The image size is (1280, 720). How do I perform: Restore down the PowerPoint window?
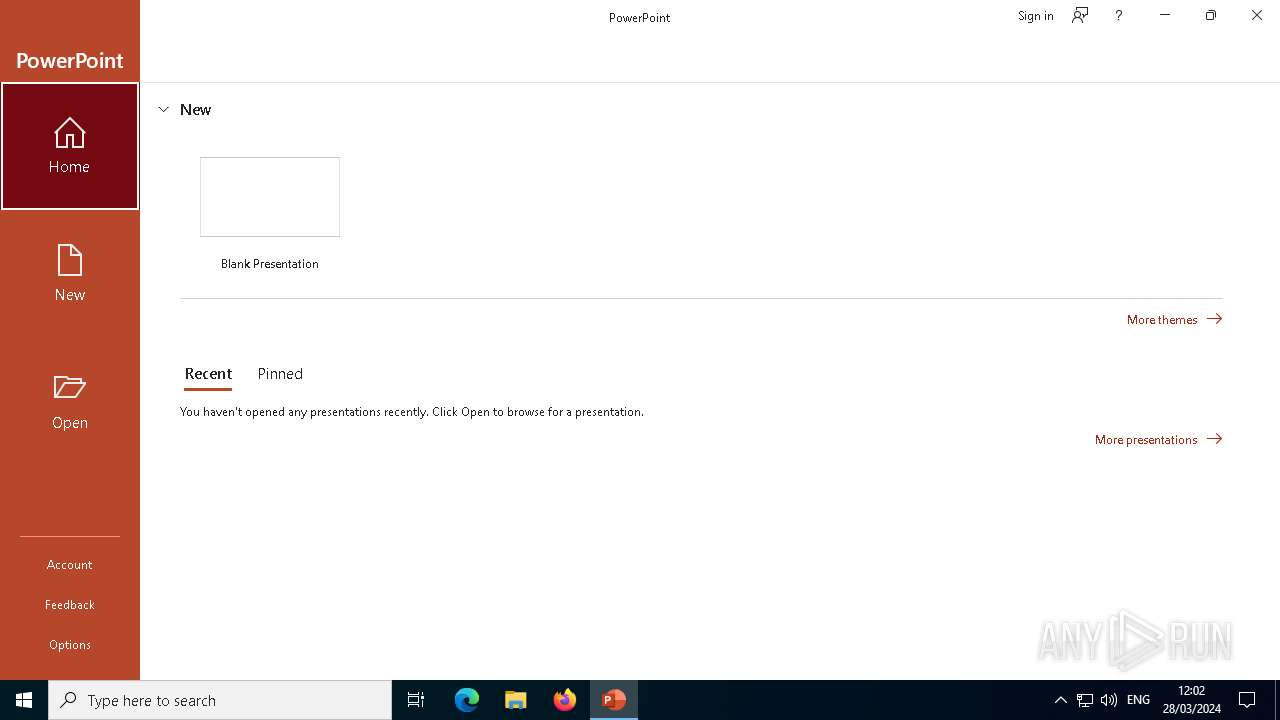pyautogui.click(x=1211, y=16)
